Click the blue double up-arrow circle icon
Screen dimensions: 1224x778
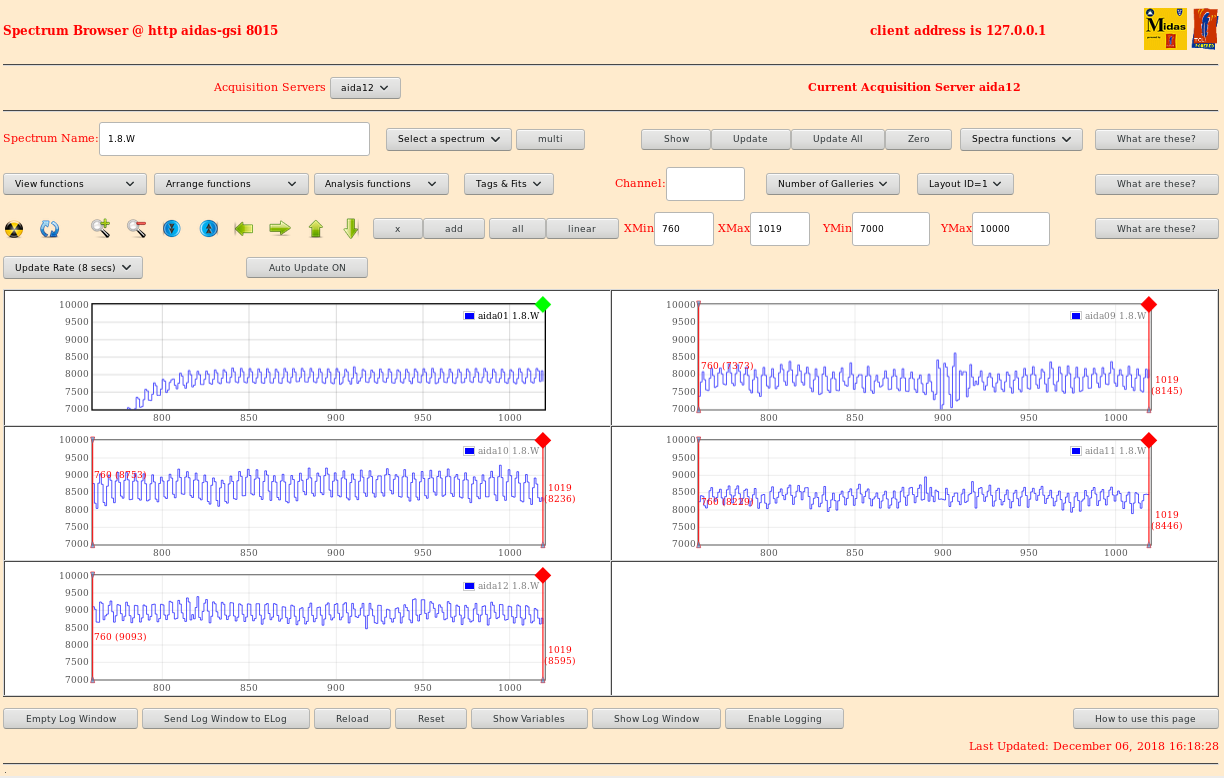coord(208,229)
